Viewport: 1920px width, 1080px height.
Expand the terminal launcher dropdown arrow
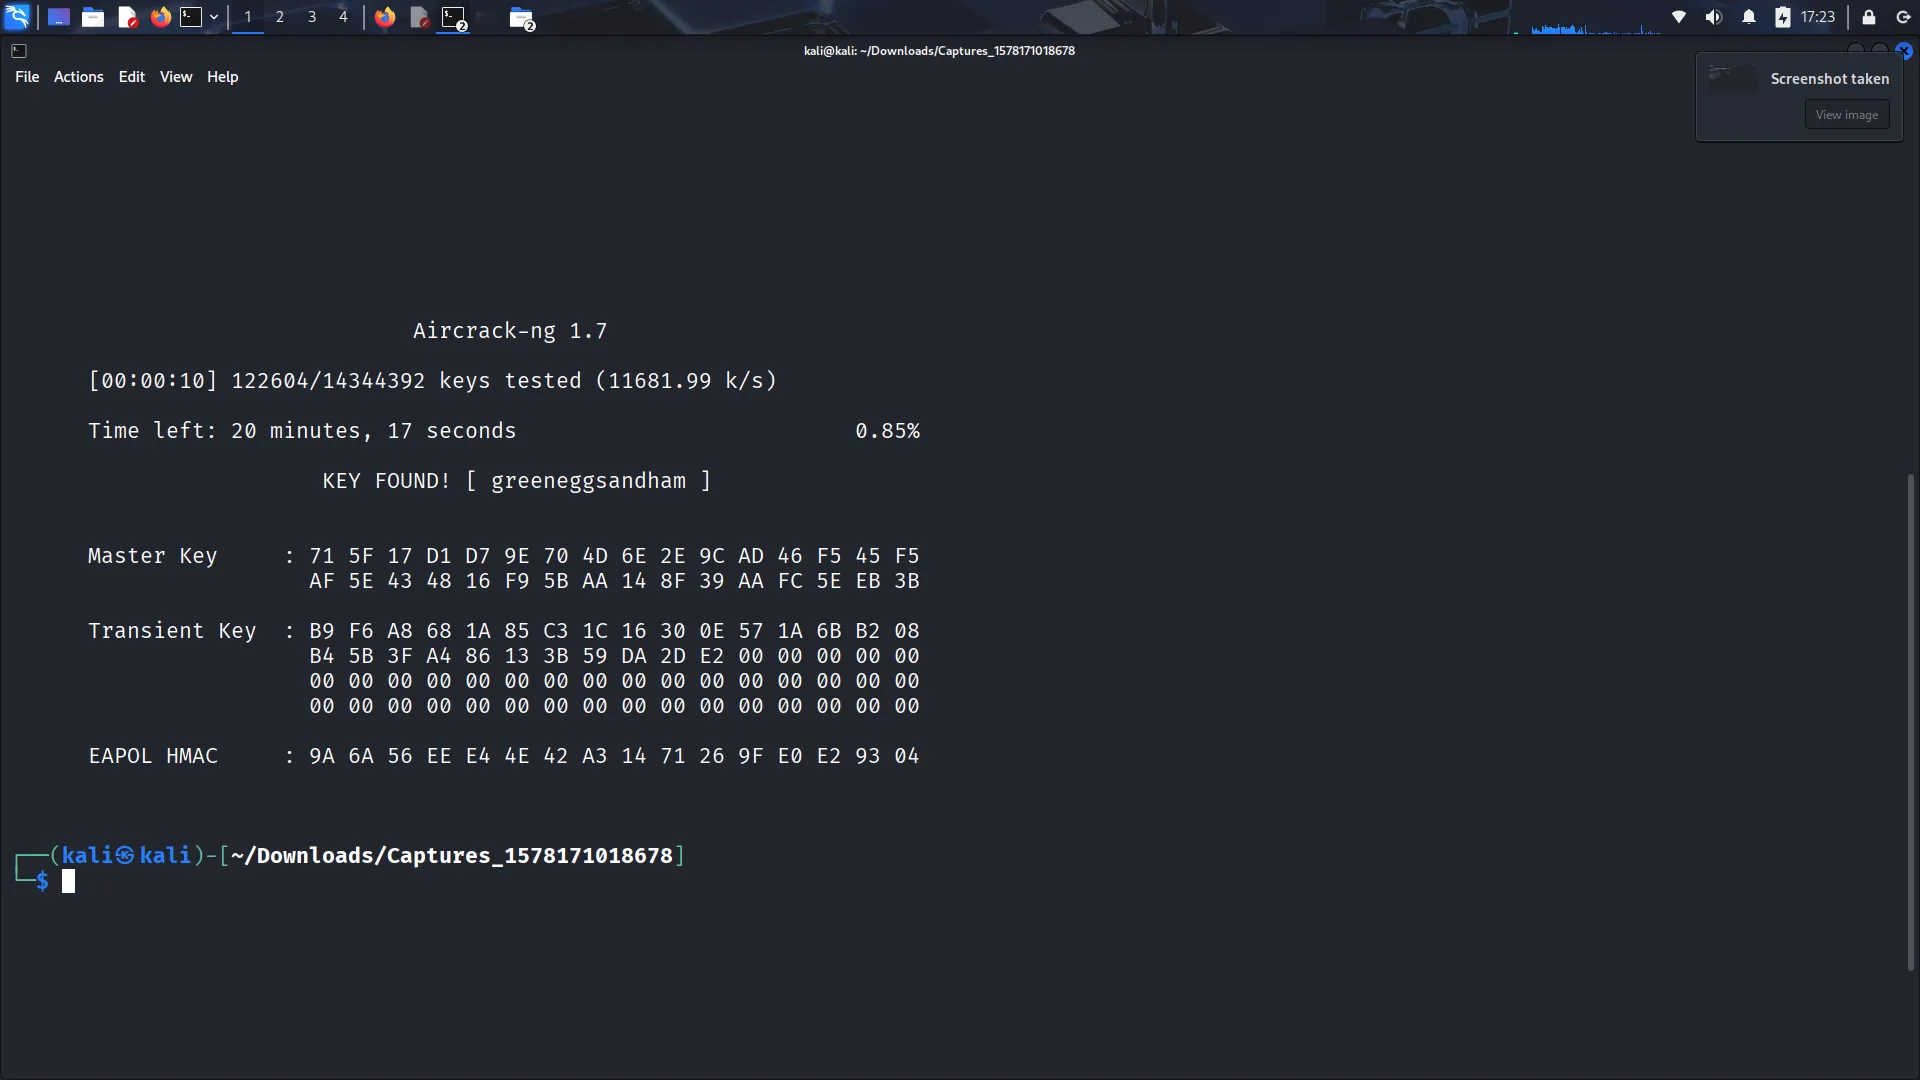click(x=214, y=17)
